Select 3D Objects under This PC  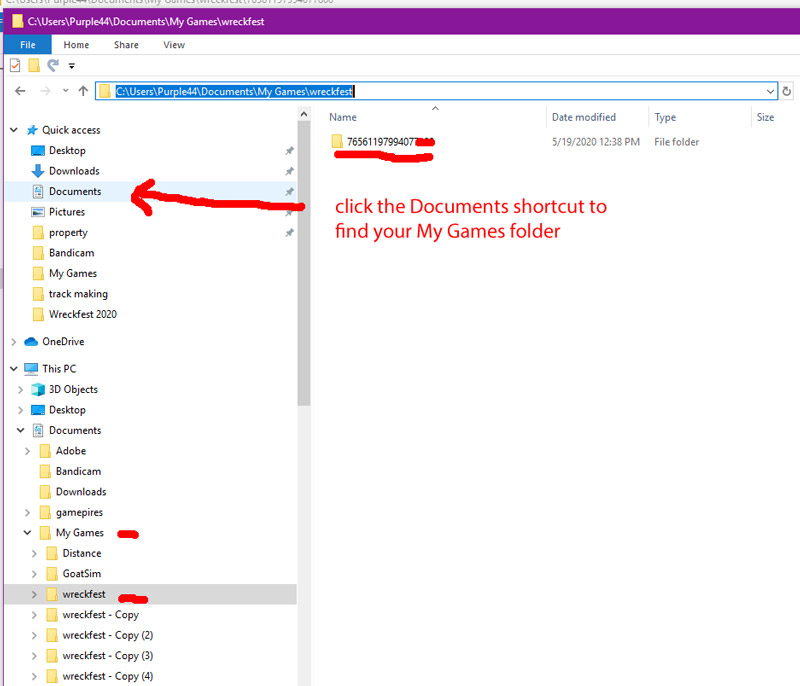pos(73,390)
